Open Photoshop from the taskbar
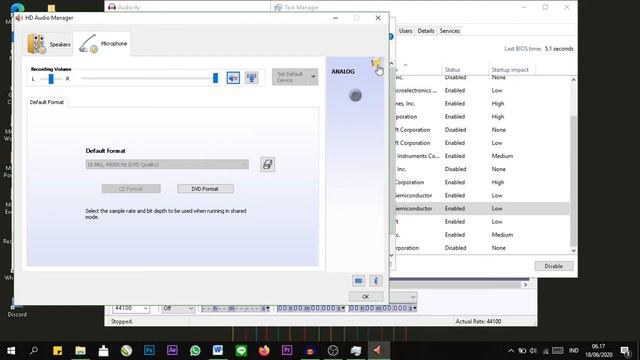The image size is (640, 360). tap(149, 351)
